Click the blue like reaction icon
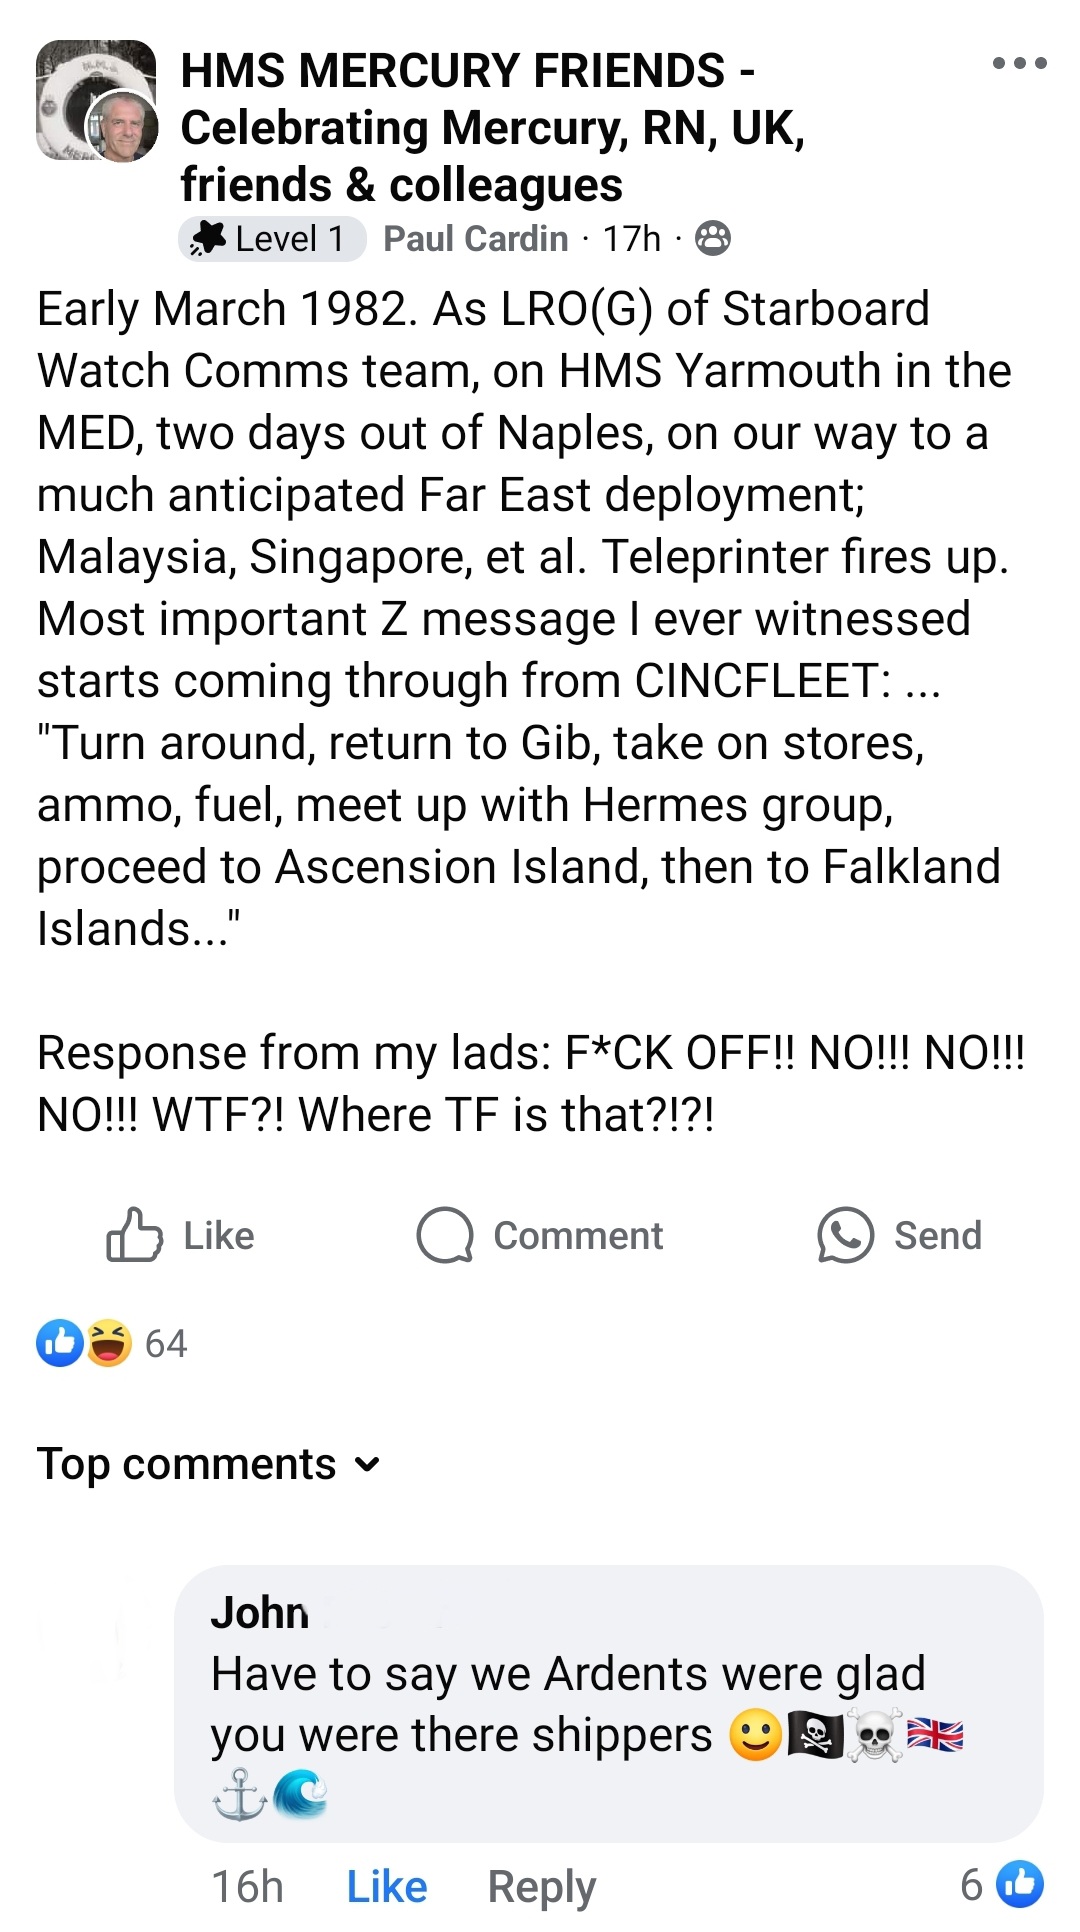The height and width of the screenshot is (1932, 1080). 60,1343
